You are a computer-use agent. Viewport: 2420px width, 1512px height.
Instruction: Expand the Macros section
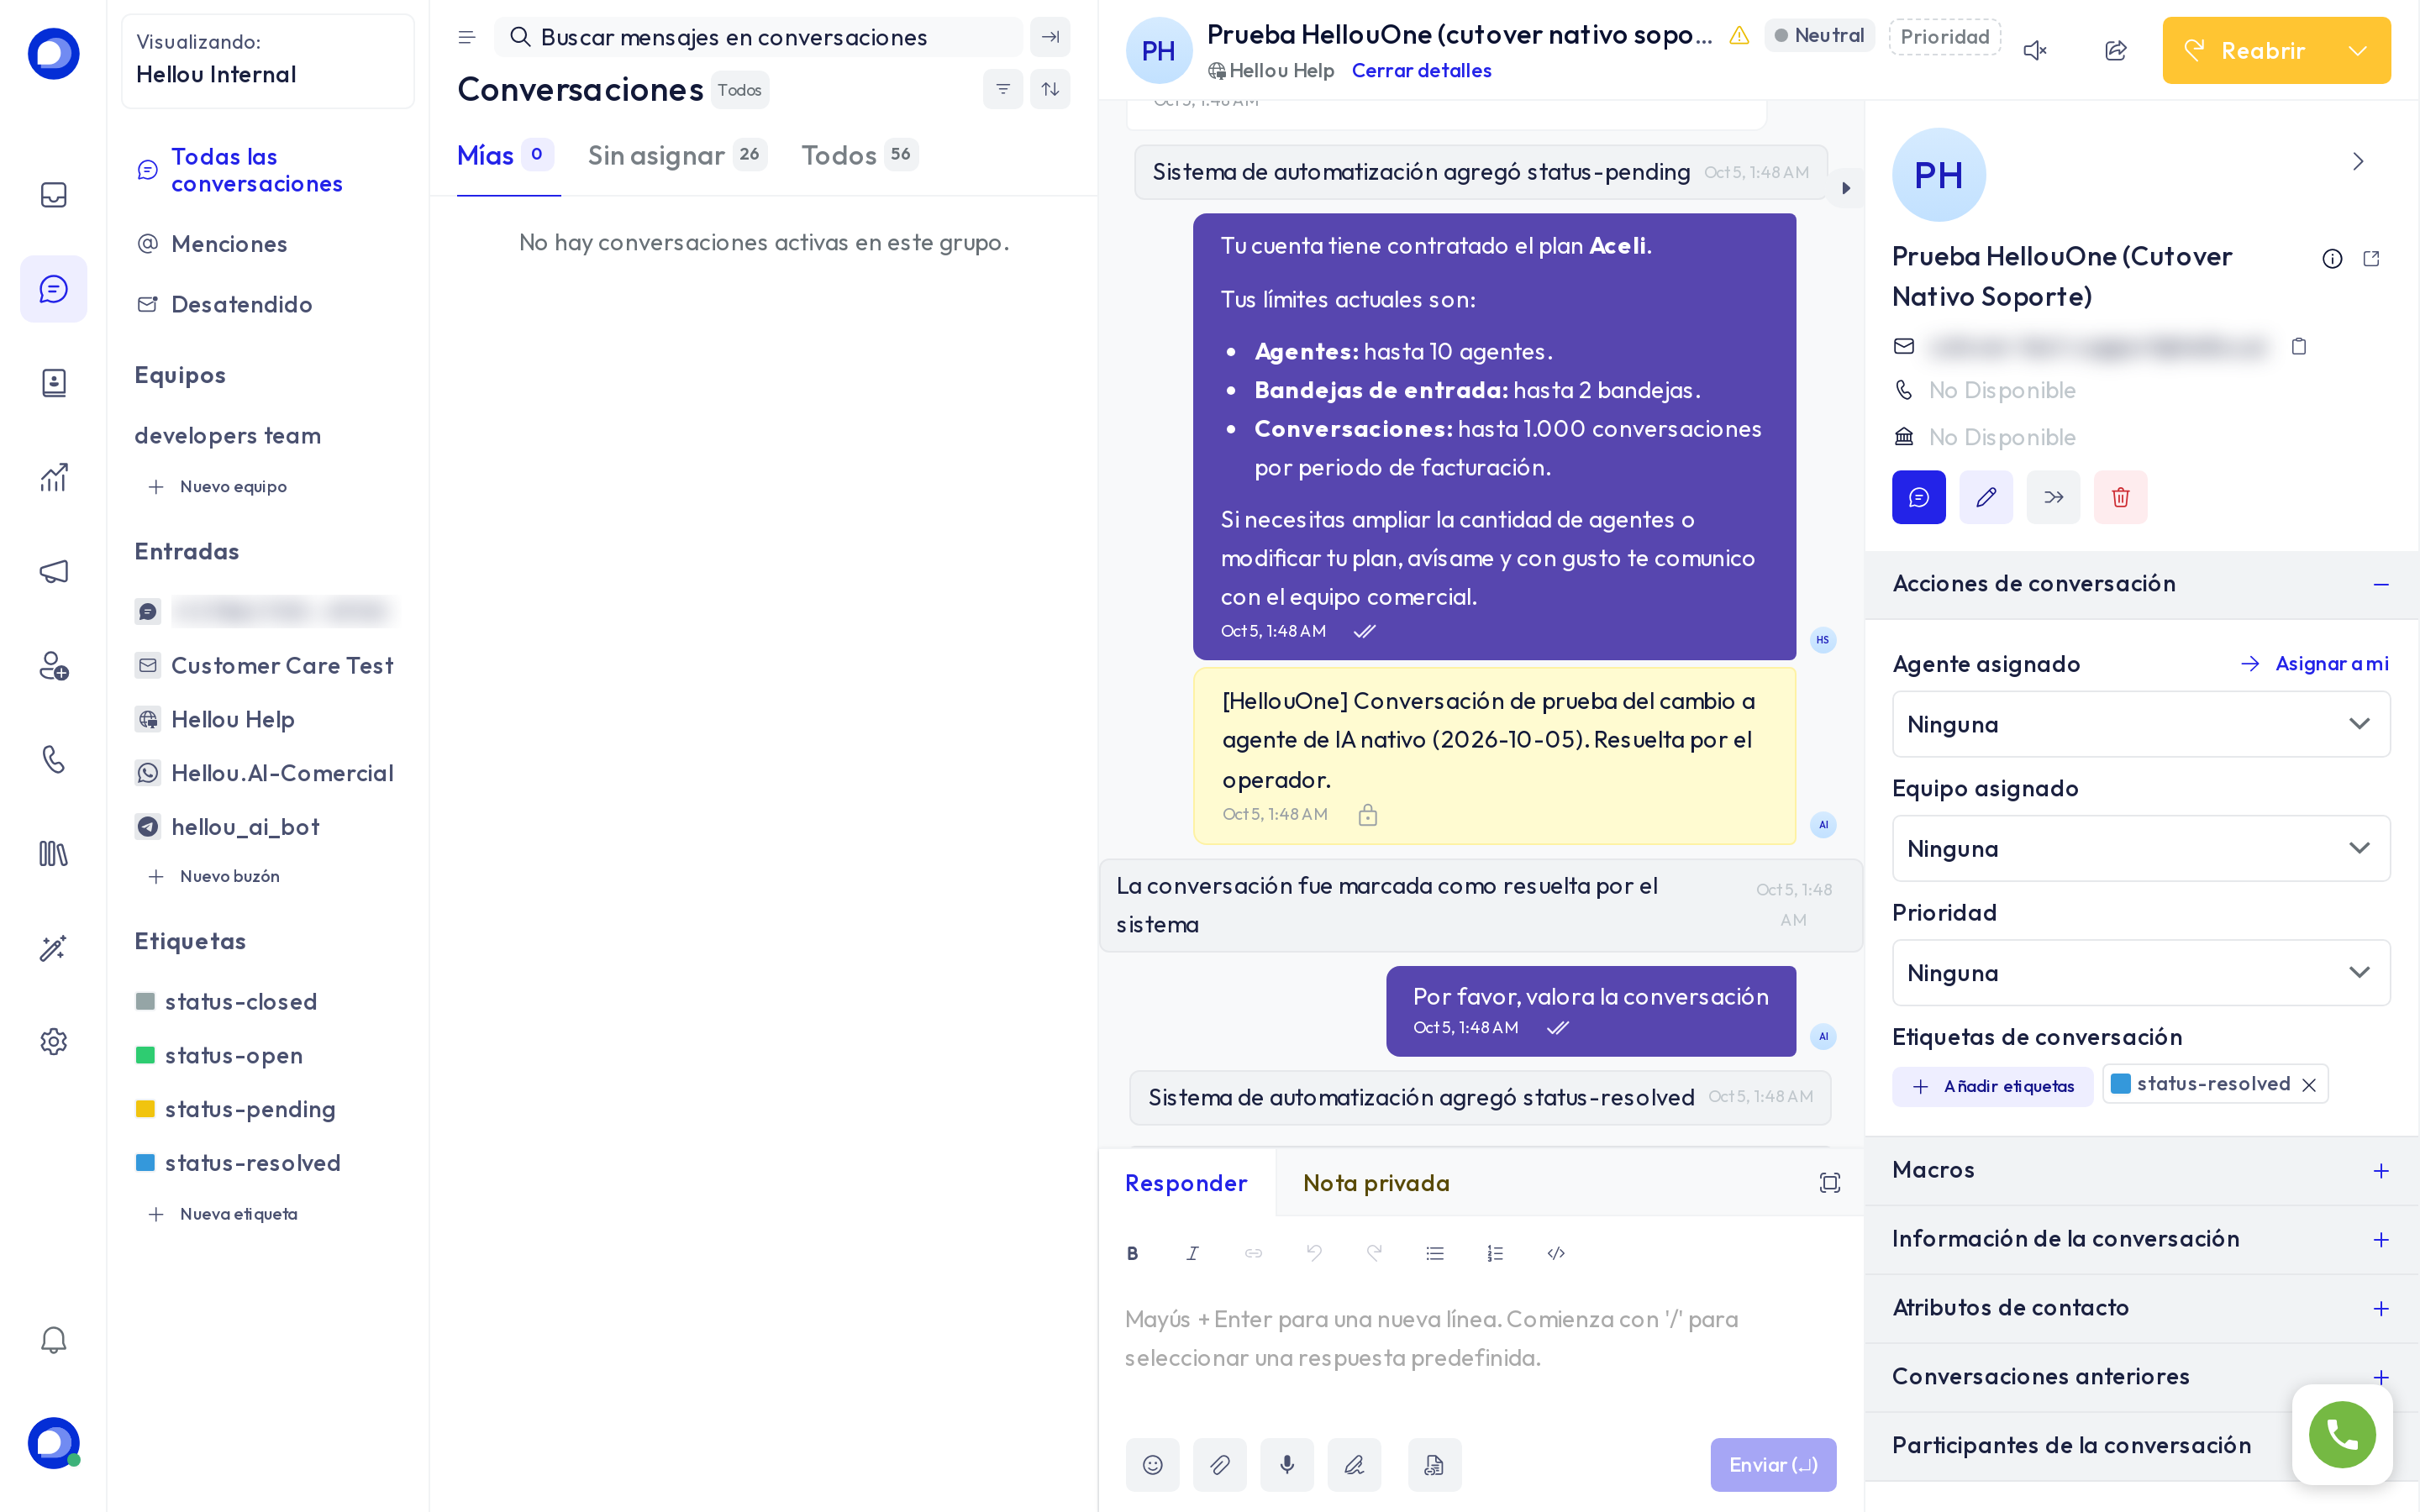click(x=2140, y=1170)
